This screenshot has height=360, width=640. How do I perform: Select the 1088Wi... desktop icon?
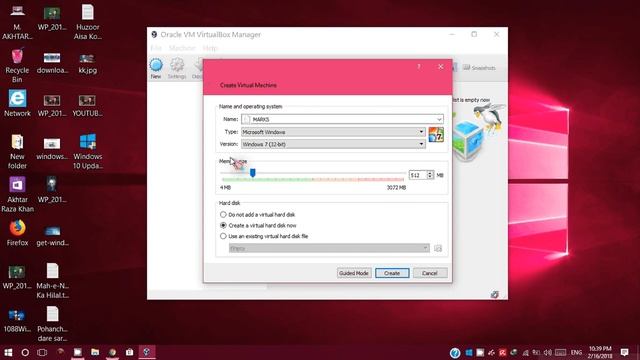[17, 321]
